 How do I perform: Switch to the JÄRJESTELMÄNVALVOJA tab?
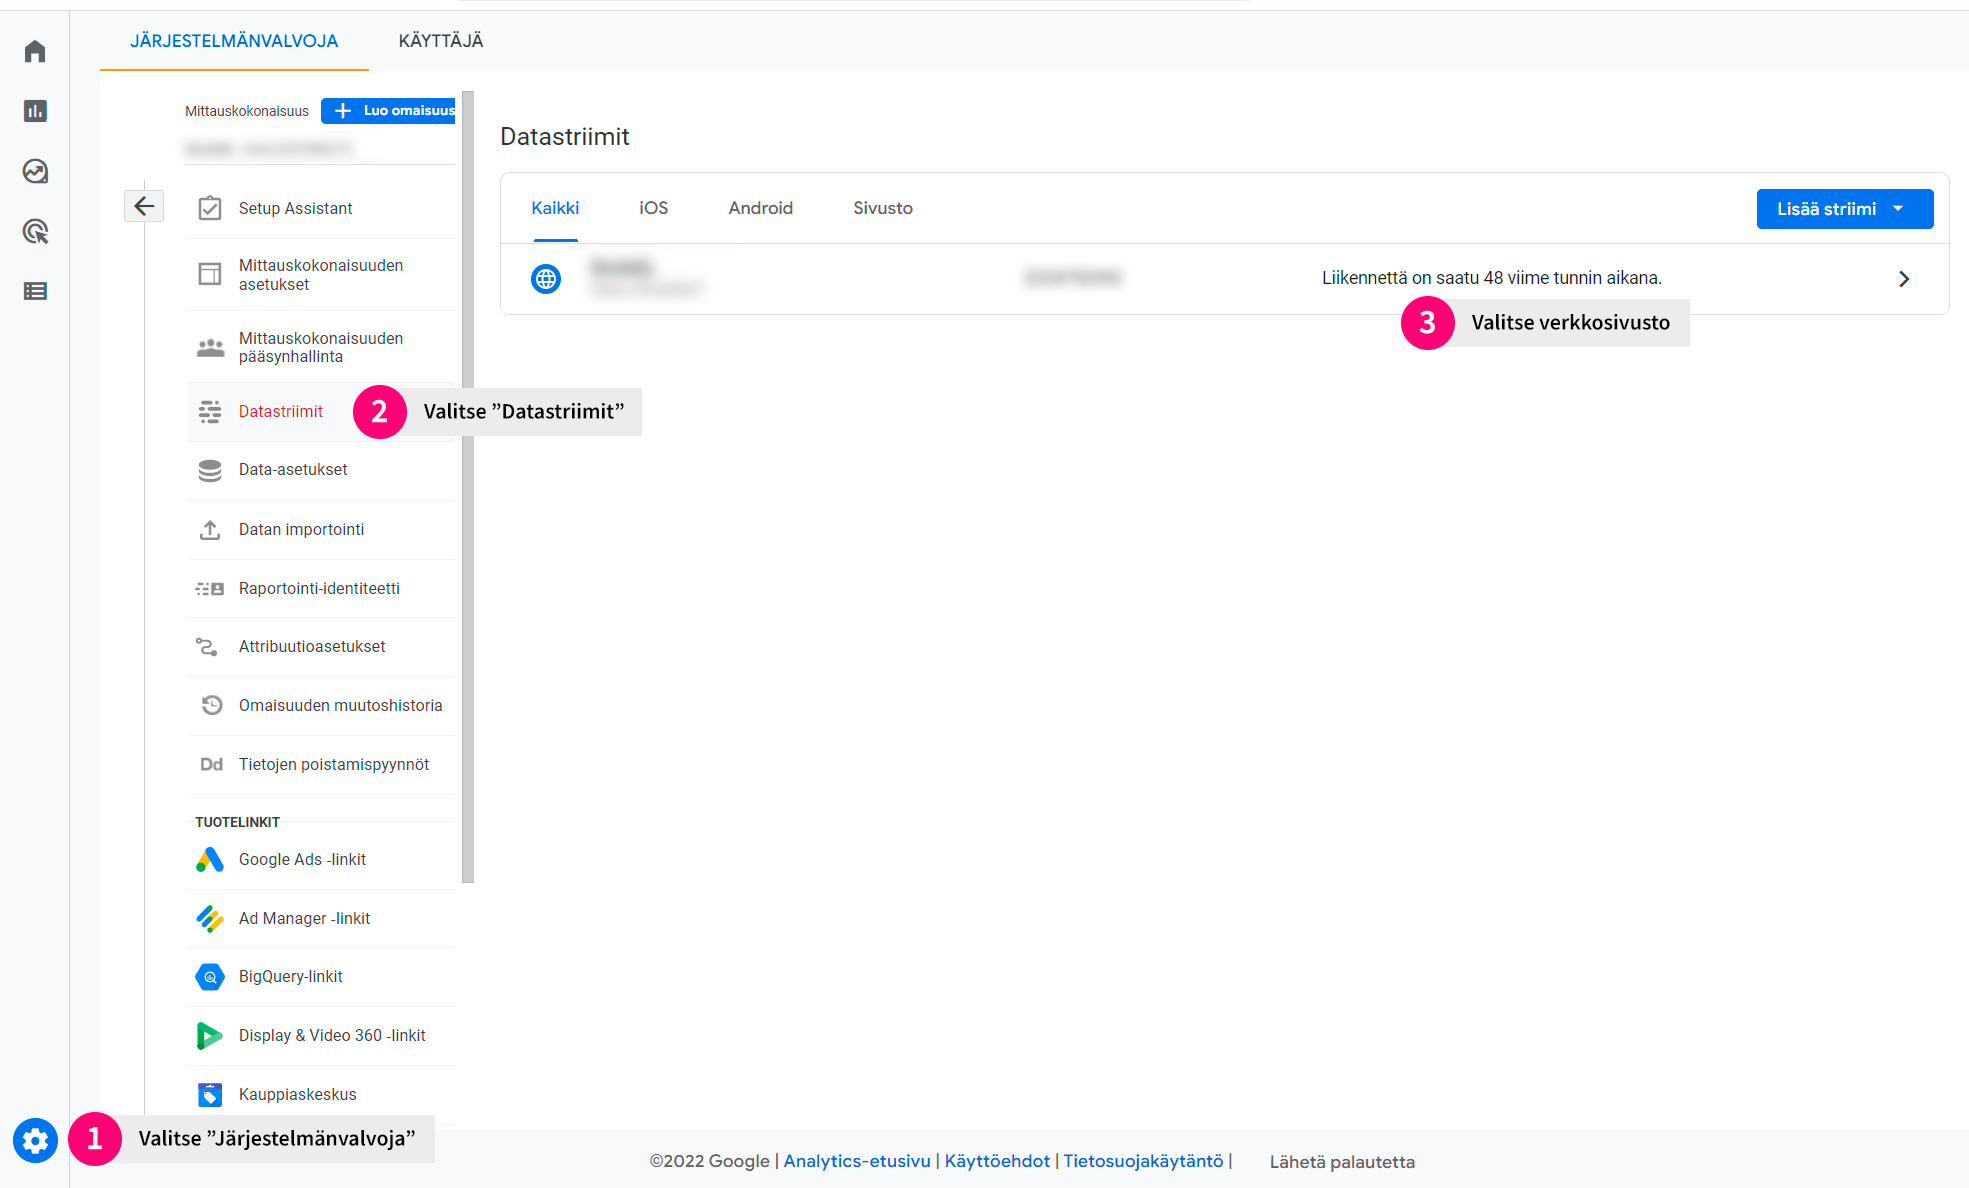point(234,41)
